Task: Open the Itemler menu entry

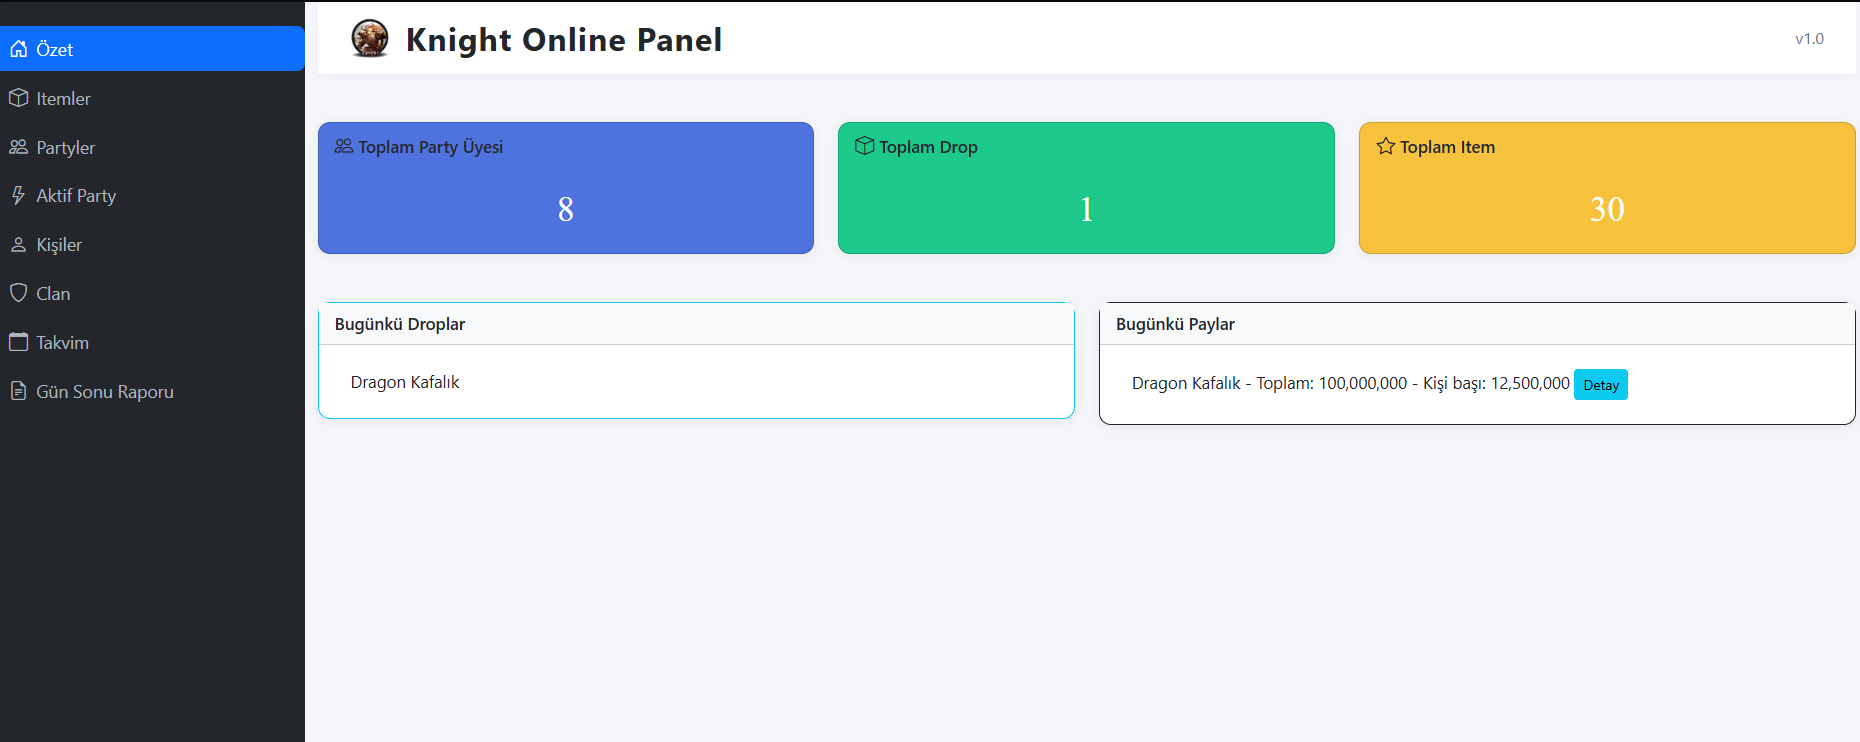Action: click(63, 99)
